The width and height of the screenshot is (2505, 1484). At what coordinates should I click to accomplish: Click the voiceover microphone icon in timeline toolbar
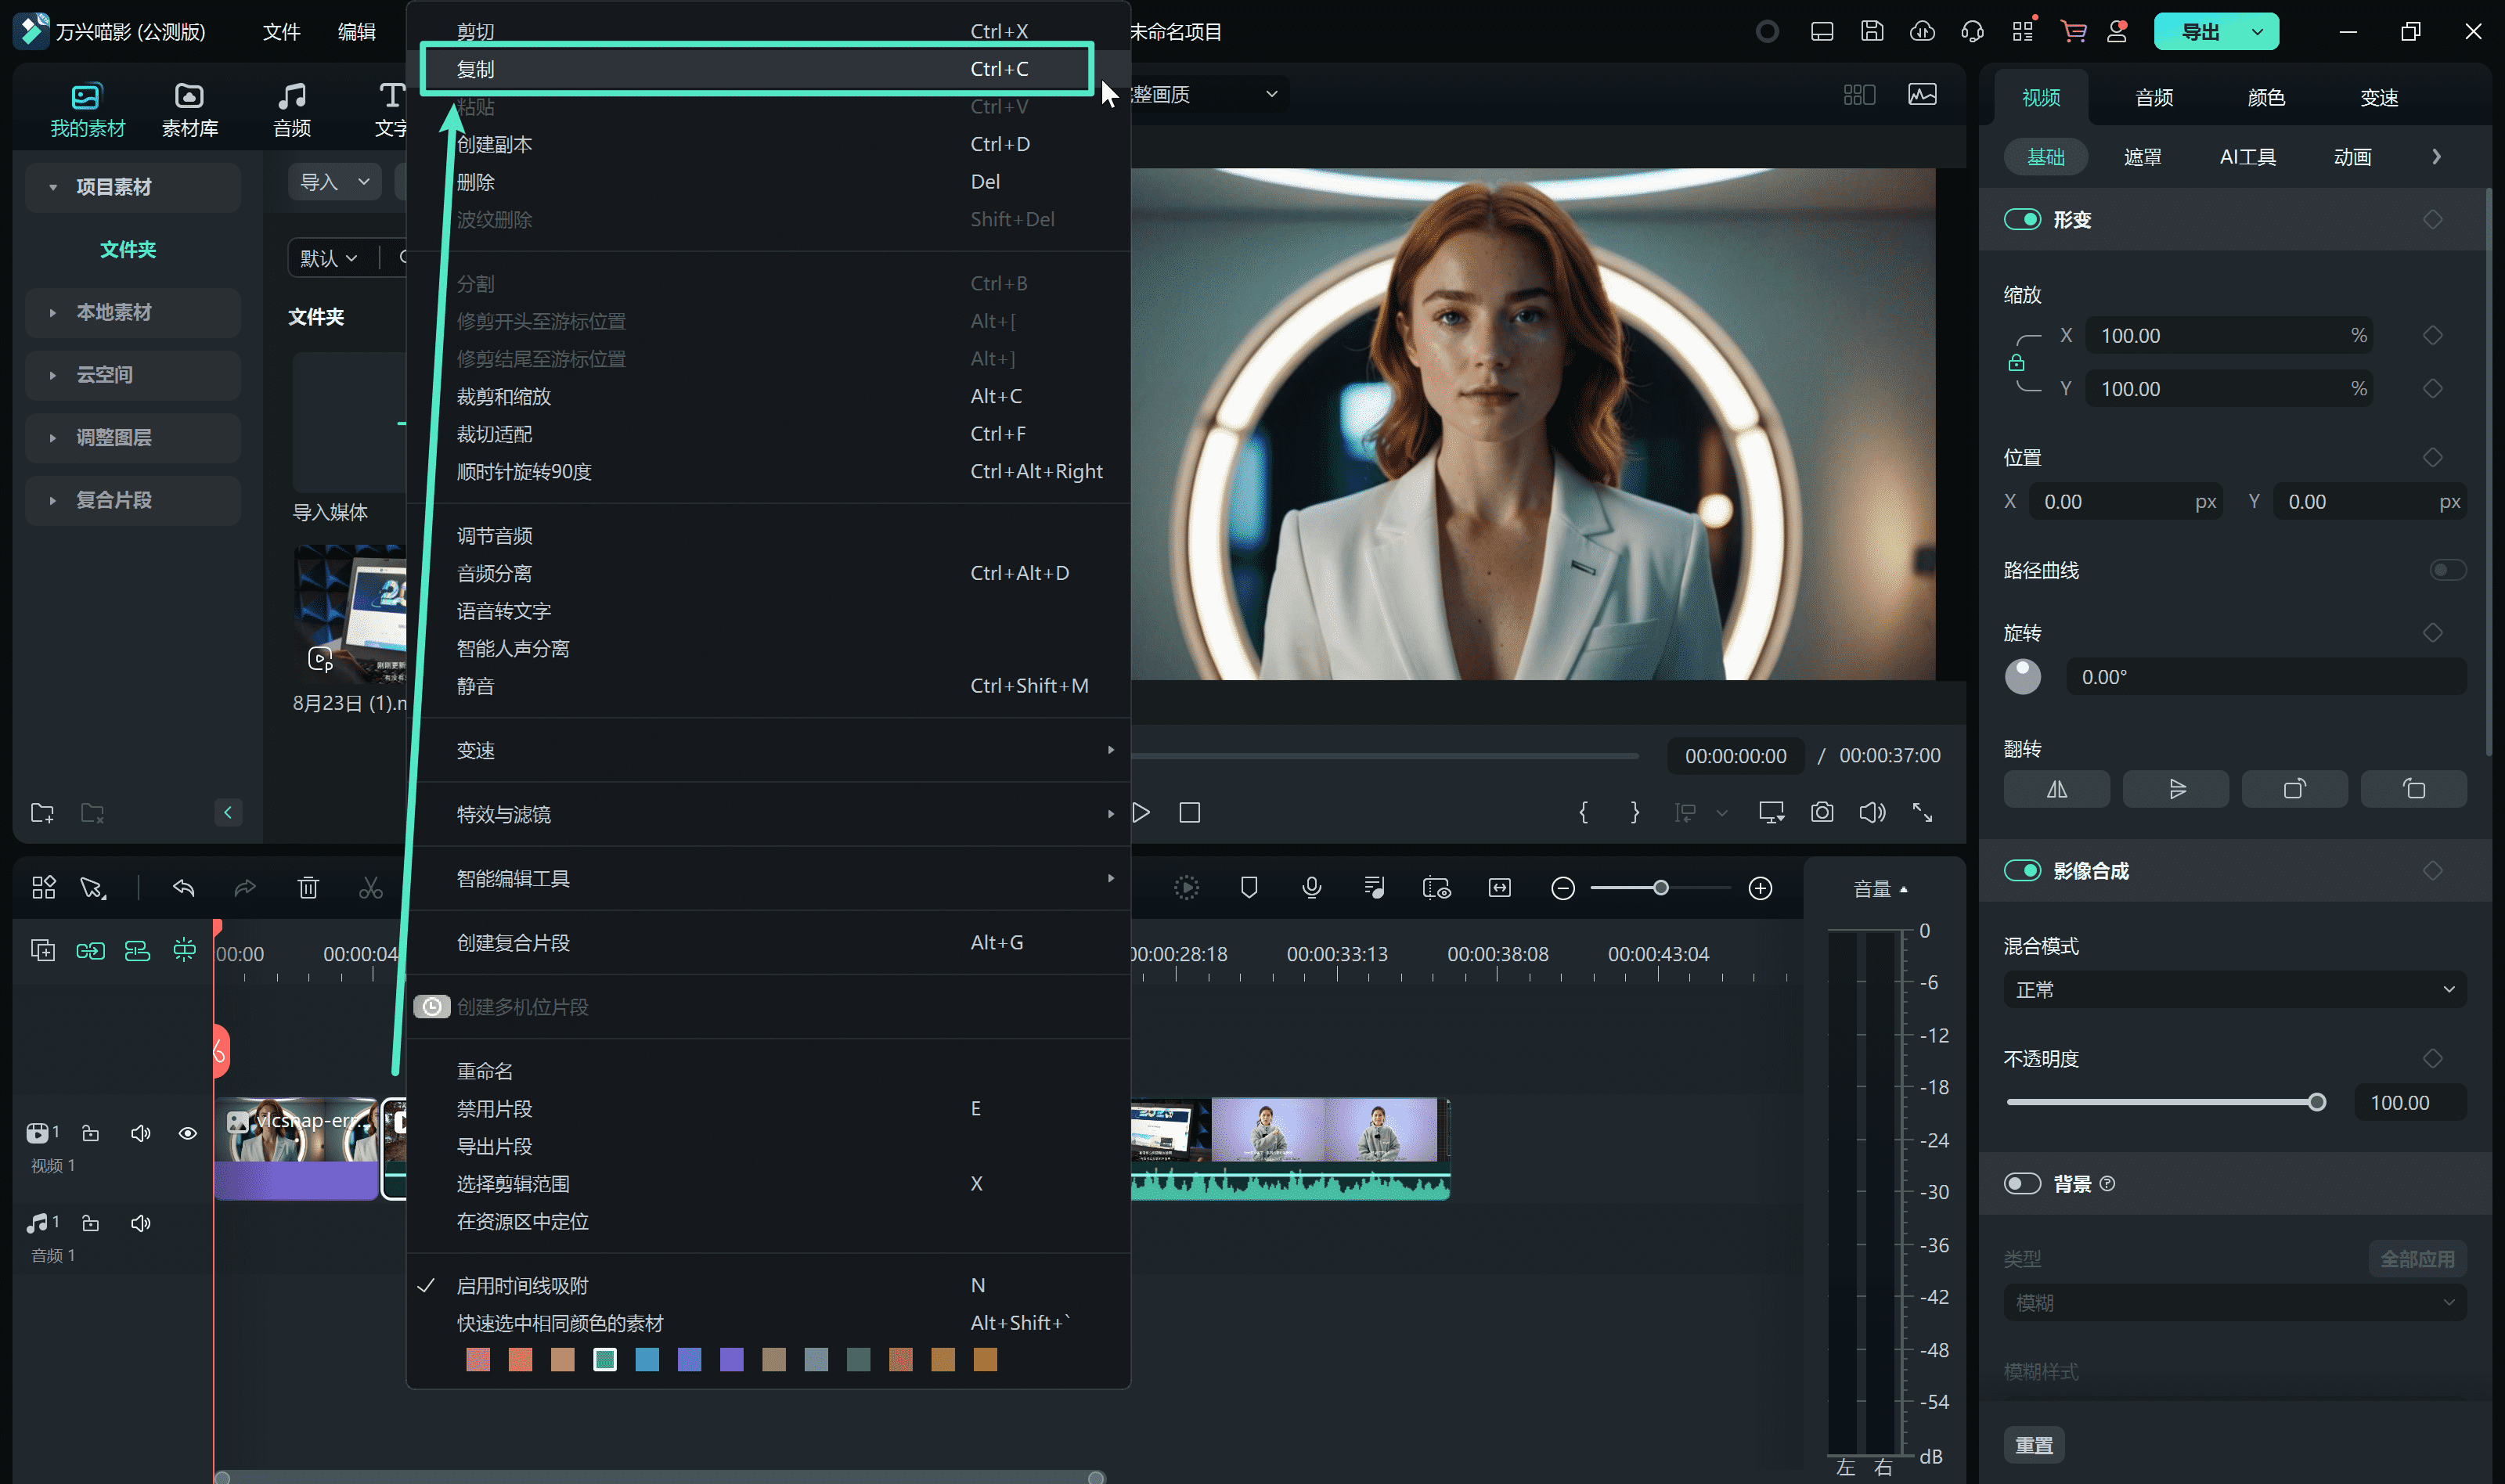click(x=1311, y=888)
